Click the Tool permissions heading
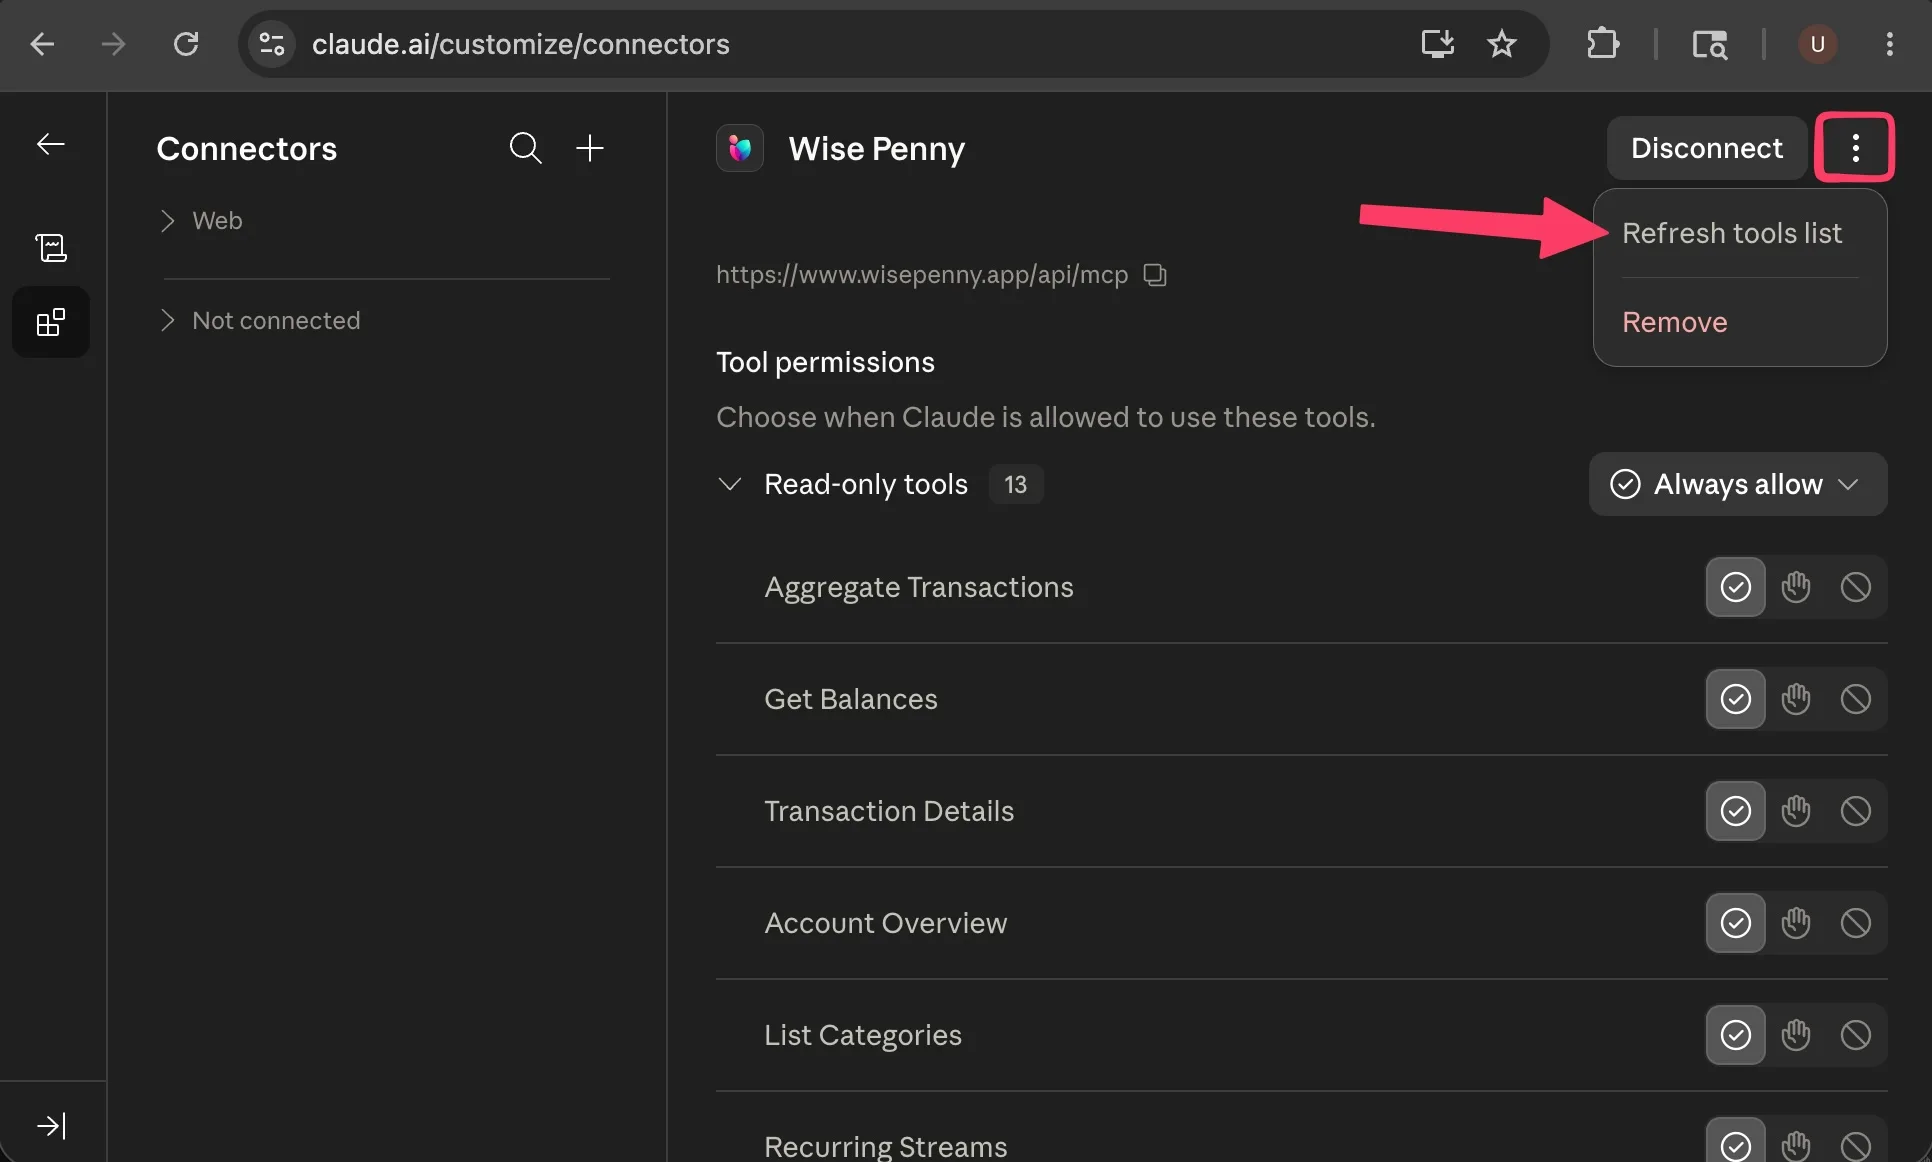The width and height of the screenshot is (1932, 1162). point(825,362)
